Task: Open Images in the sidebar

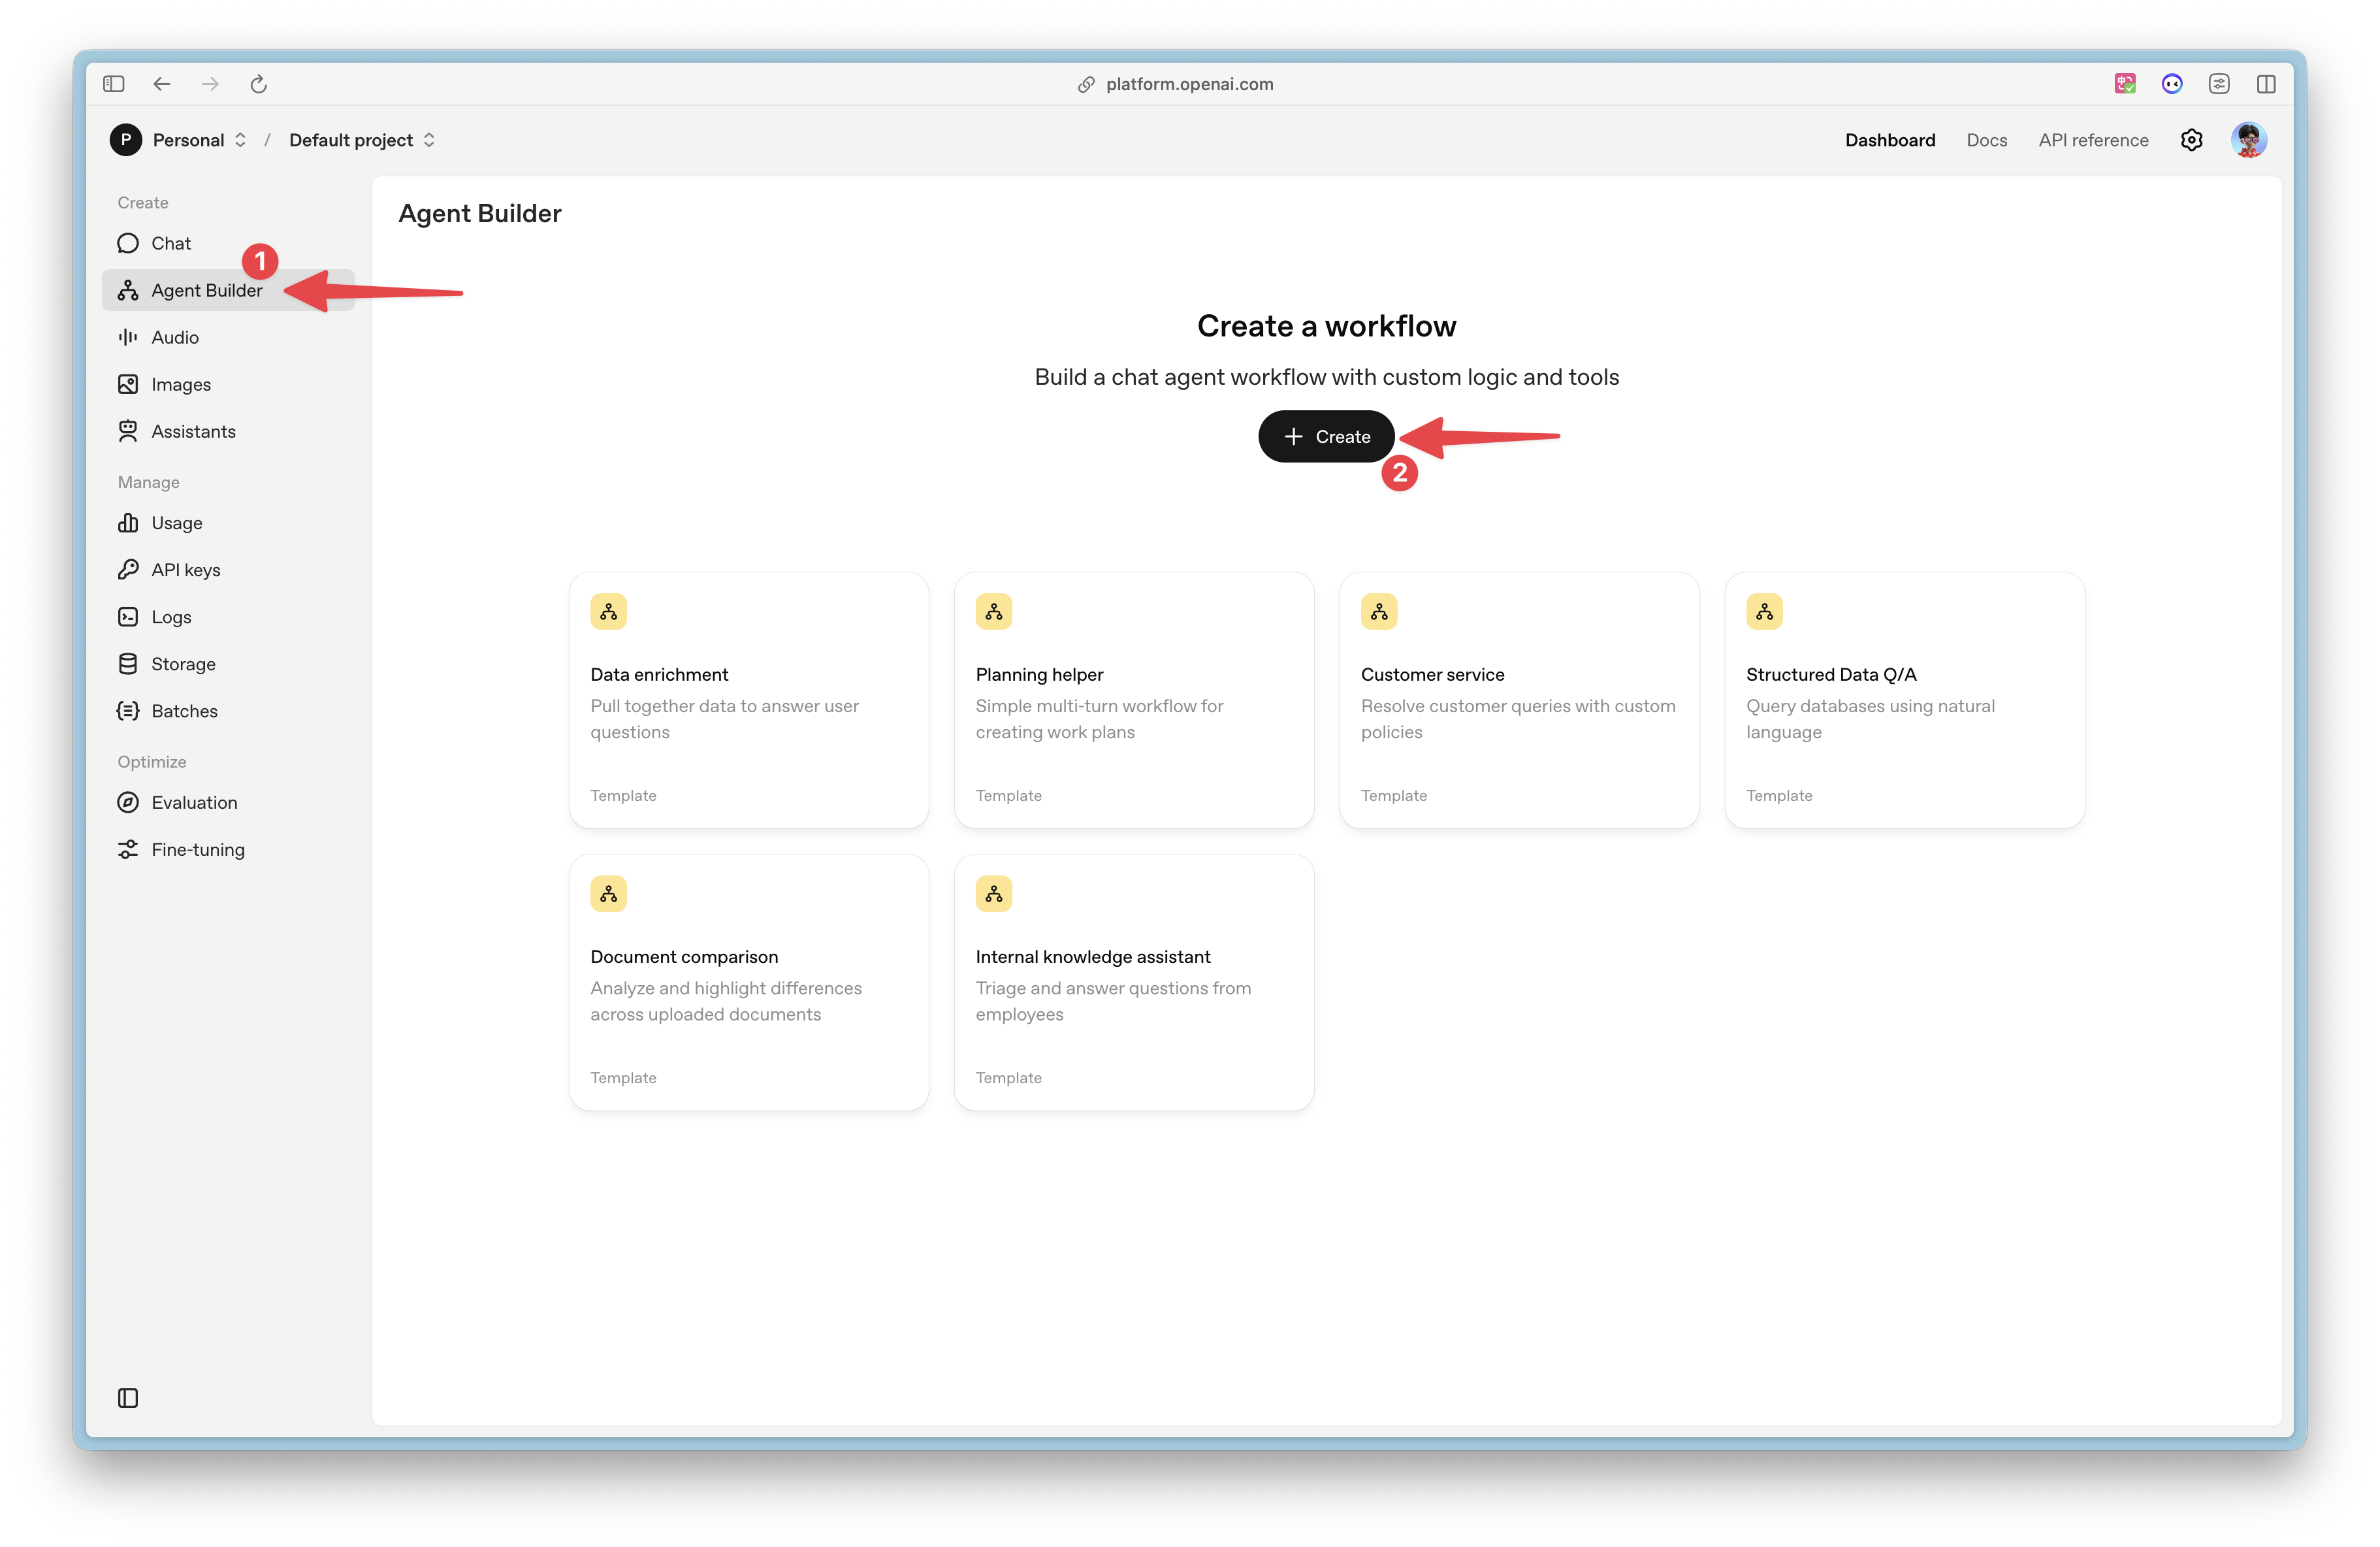Action: pyautogui.click(x=228, y=384)
